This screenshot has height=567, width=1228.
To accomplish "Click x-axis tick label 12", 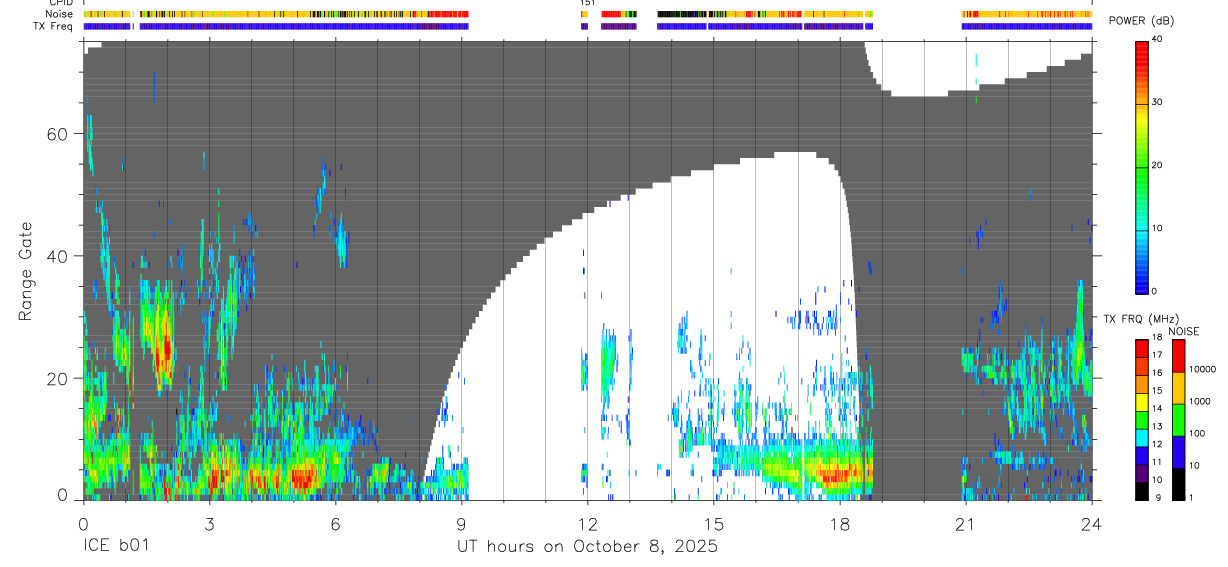I will click(x=587, y=524).
